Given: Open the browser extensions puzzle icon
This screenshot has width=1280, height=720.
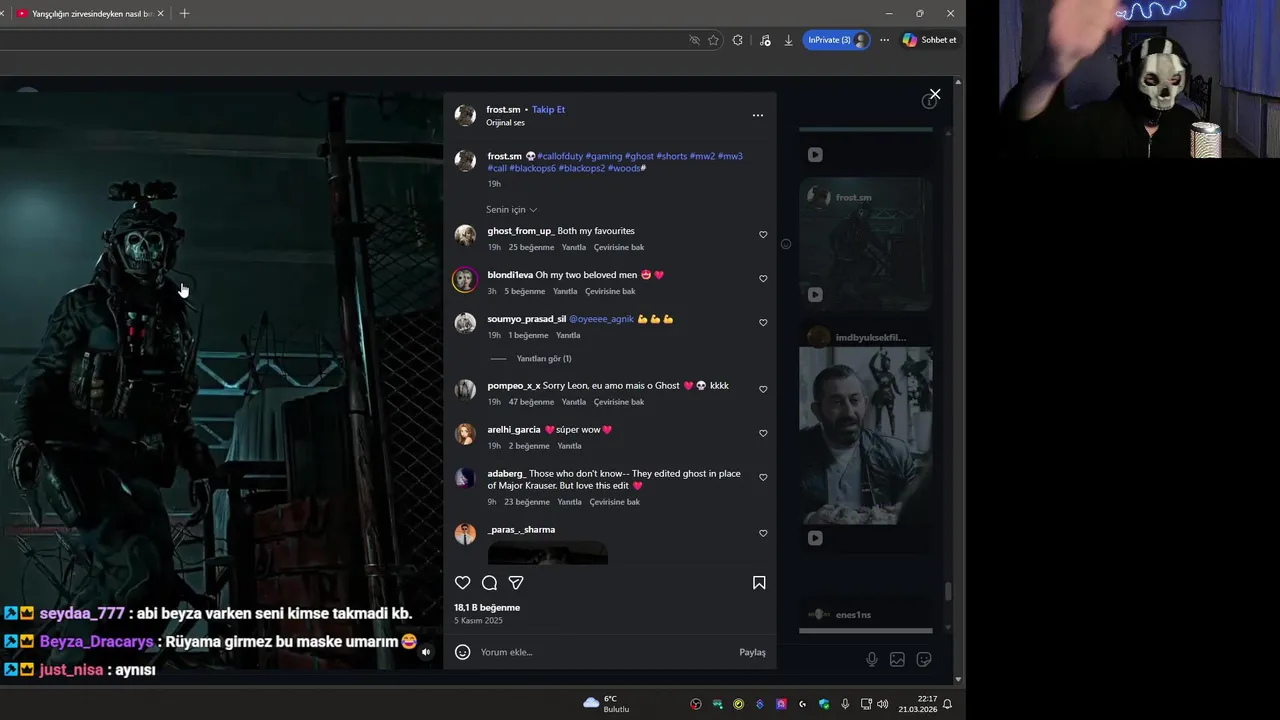Looking at the screenshot, I should [737, 40].
